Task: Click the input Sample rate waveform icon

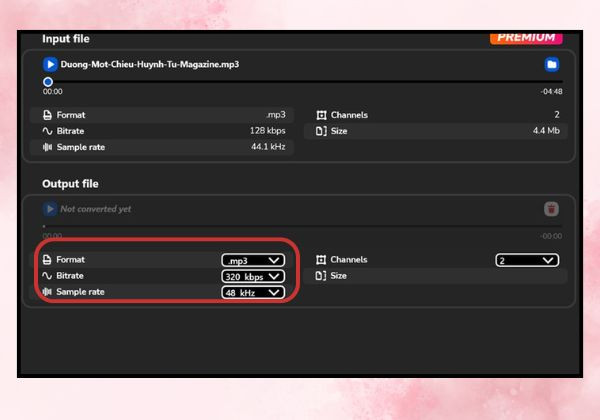Action: (x=47, y=147)
